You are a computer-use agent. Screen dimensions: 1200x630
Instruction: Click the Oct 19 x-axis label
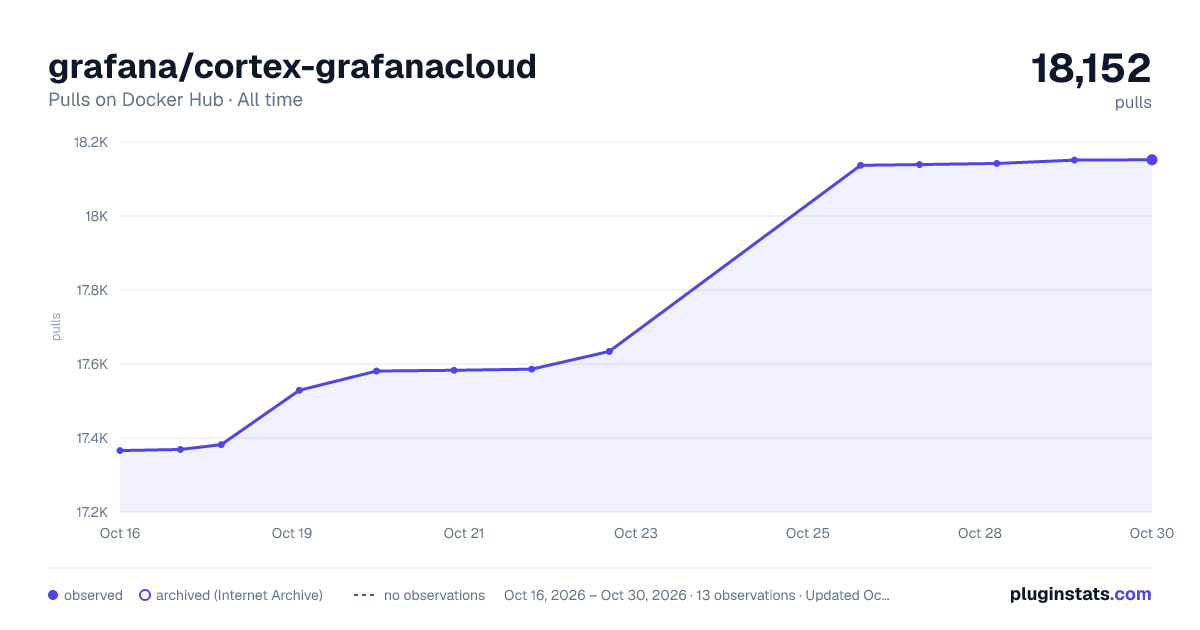[292, 533]
